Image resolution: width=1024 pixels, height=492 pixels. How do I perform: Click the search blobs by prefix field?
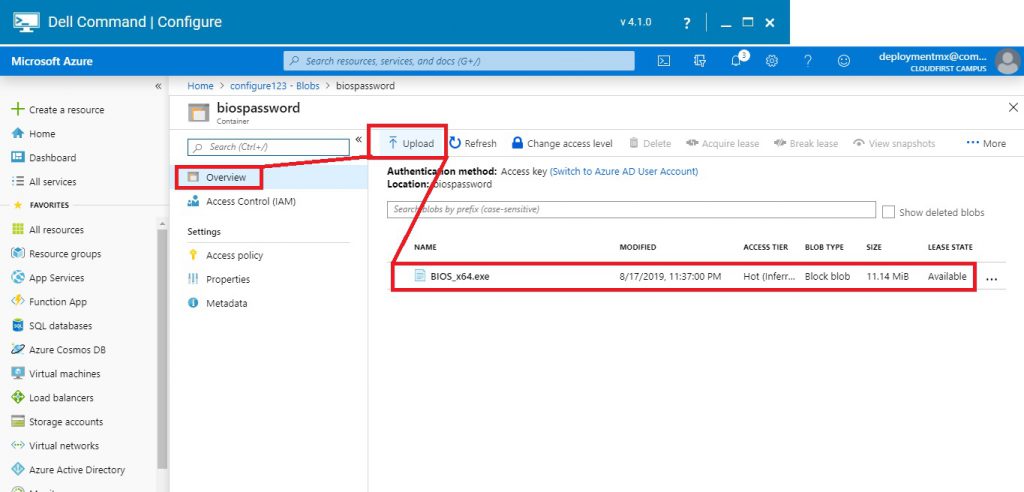(x=630, y=210)
